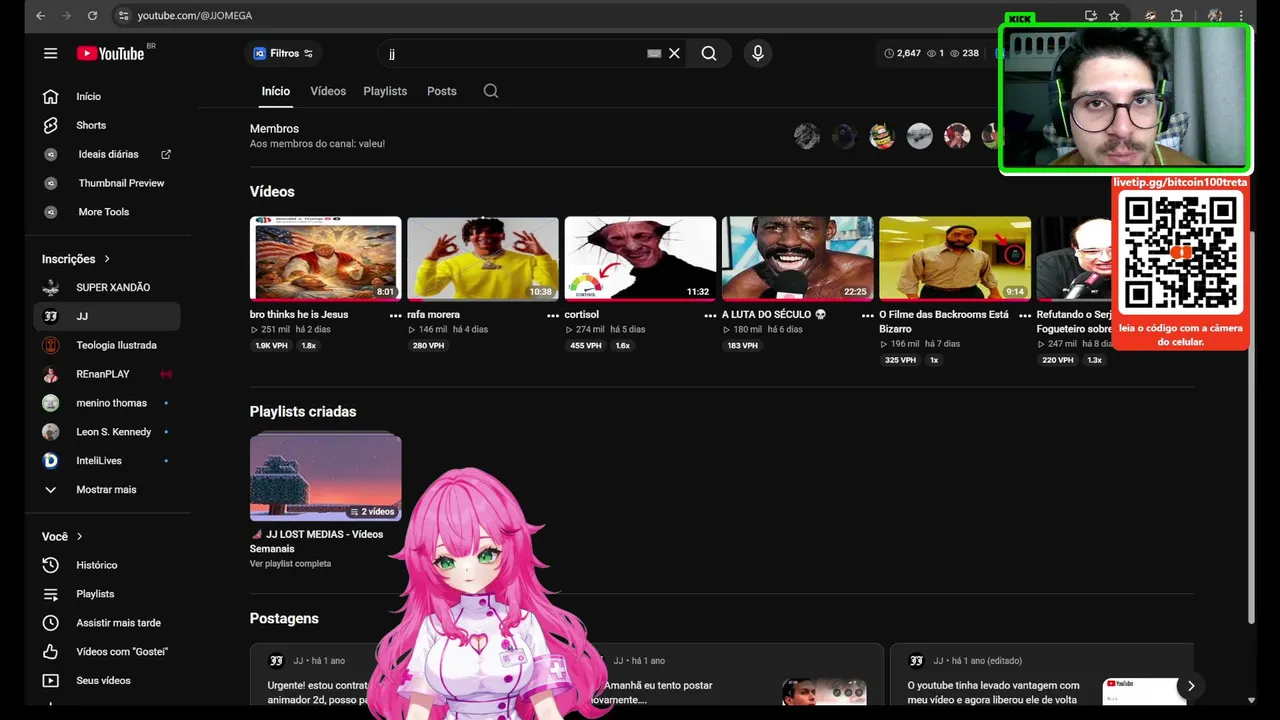The image size is (1280, 720).
Task: Open options for 'bro thinks he is Jesus'
Action: 395,315
